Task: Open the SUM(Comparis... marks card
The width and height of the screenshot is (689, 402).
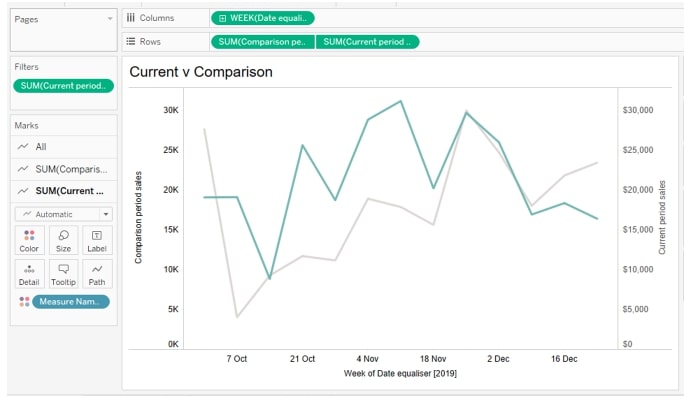Action: pyautogui.click(x=64, y=169)
